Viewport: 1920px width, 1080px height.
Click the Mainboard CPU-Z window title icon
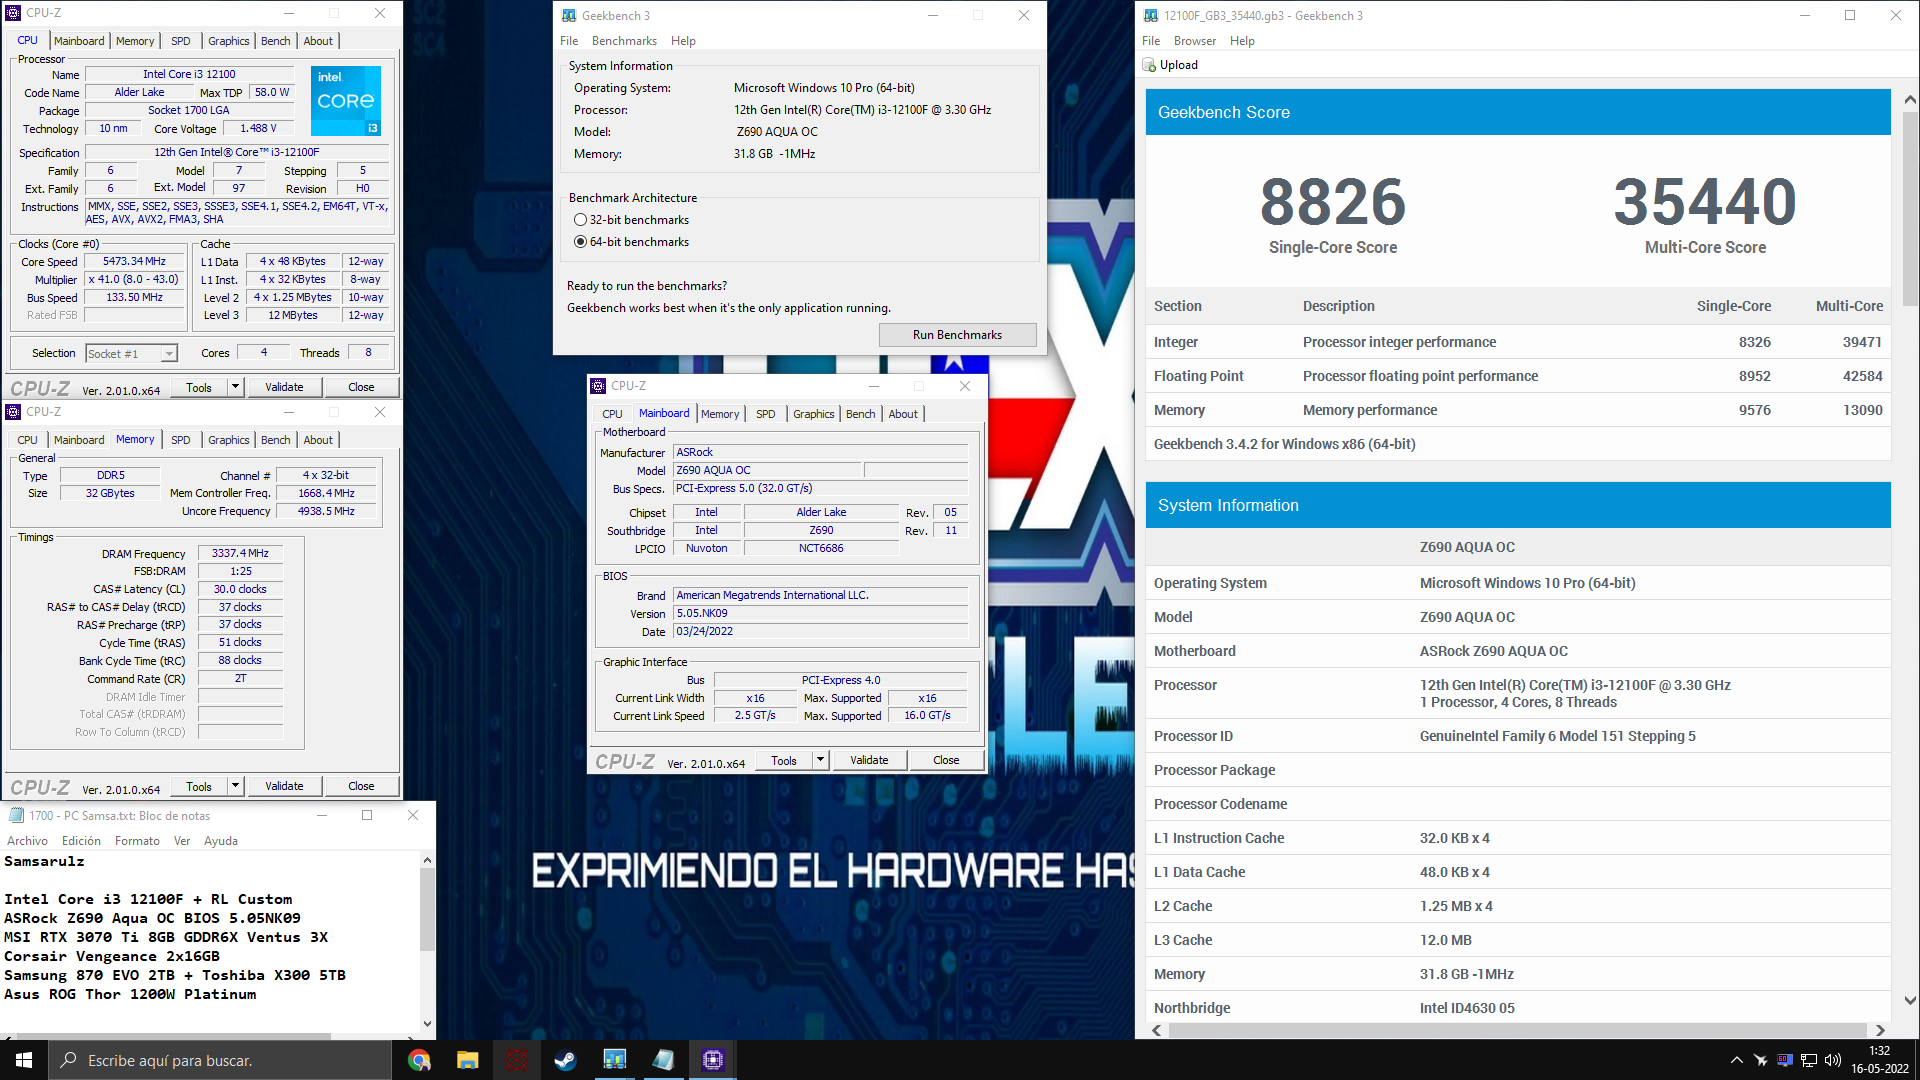[x=598, y=386]
